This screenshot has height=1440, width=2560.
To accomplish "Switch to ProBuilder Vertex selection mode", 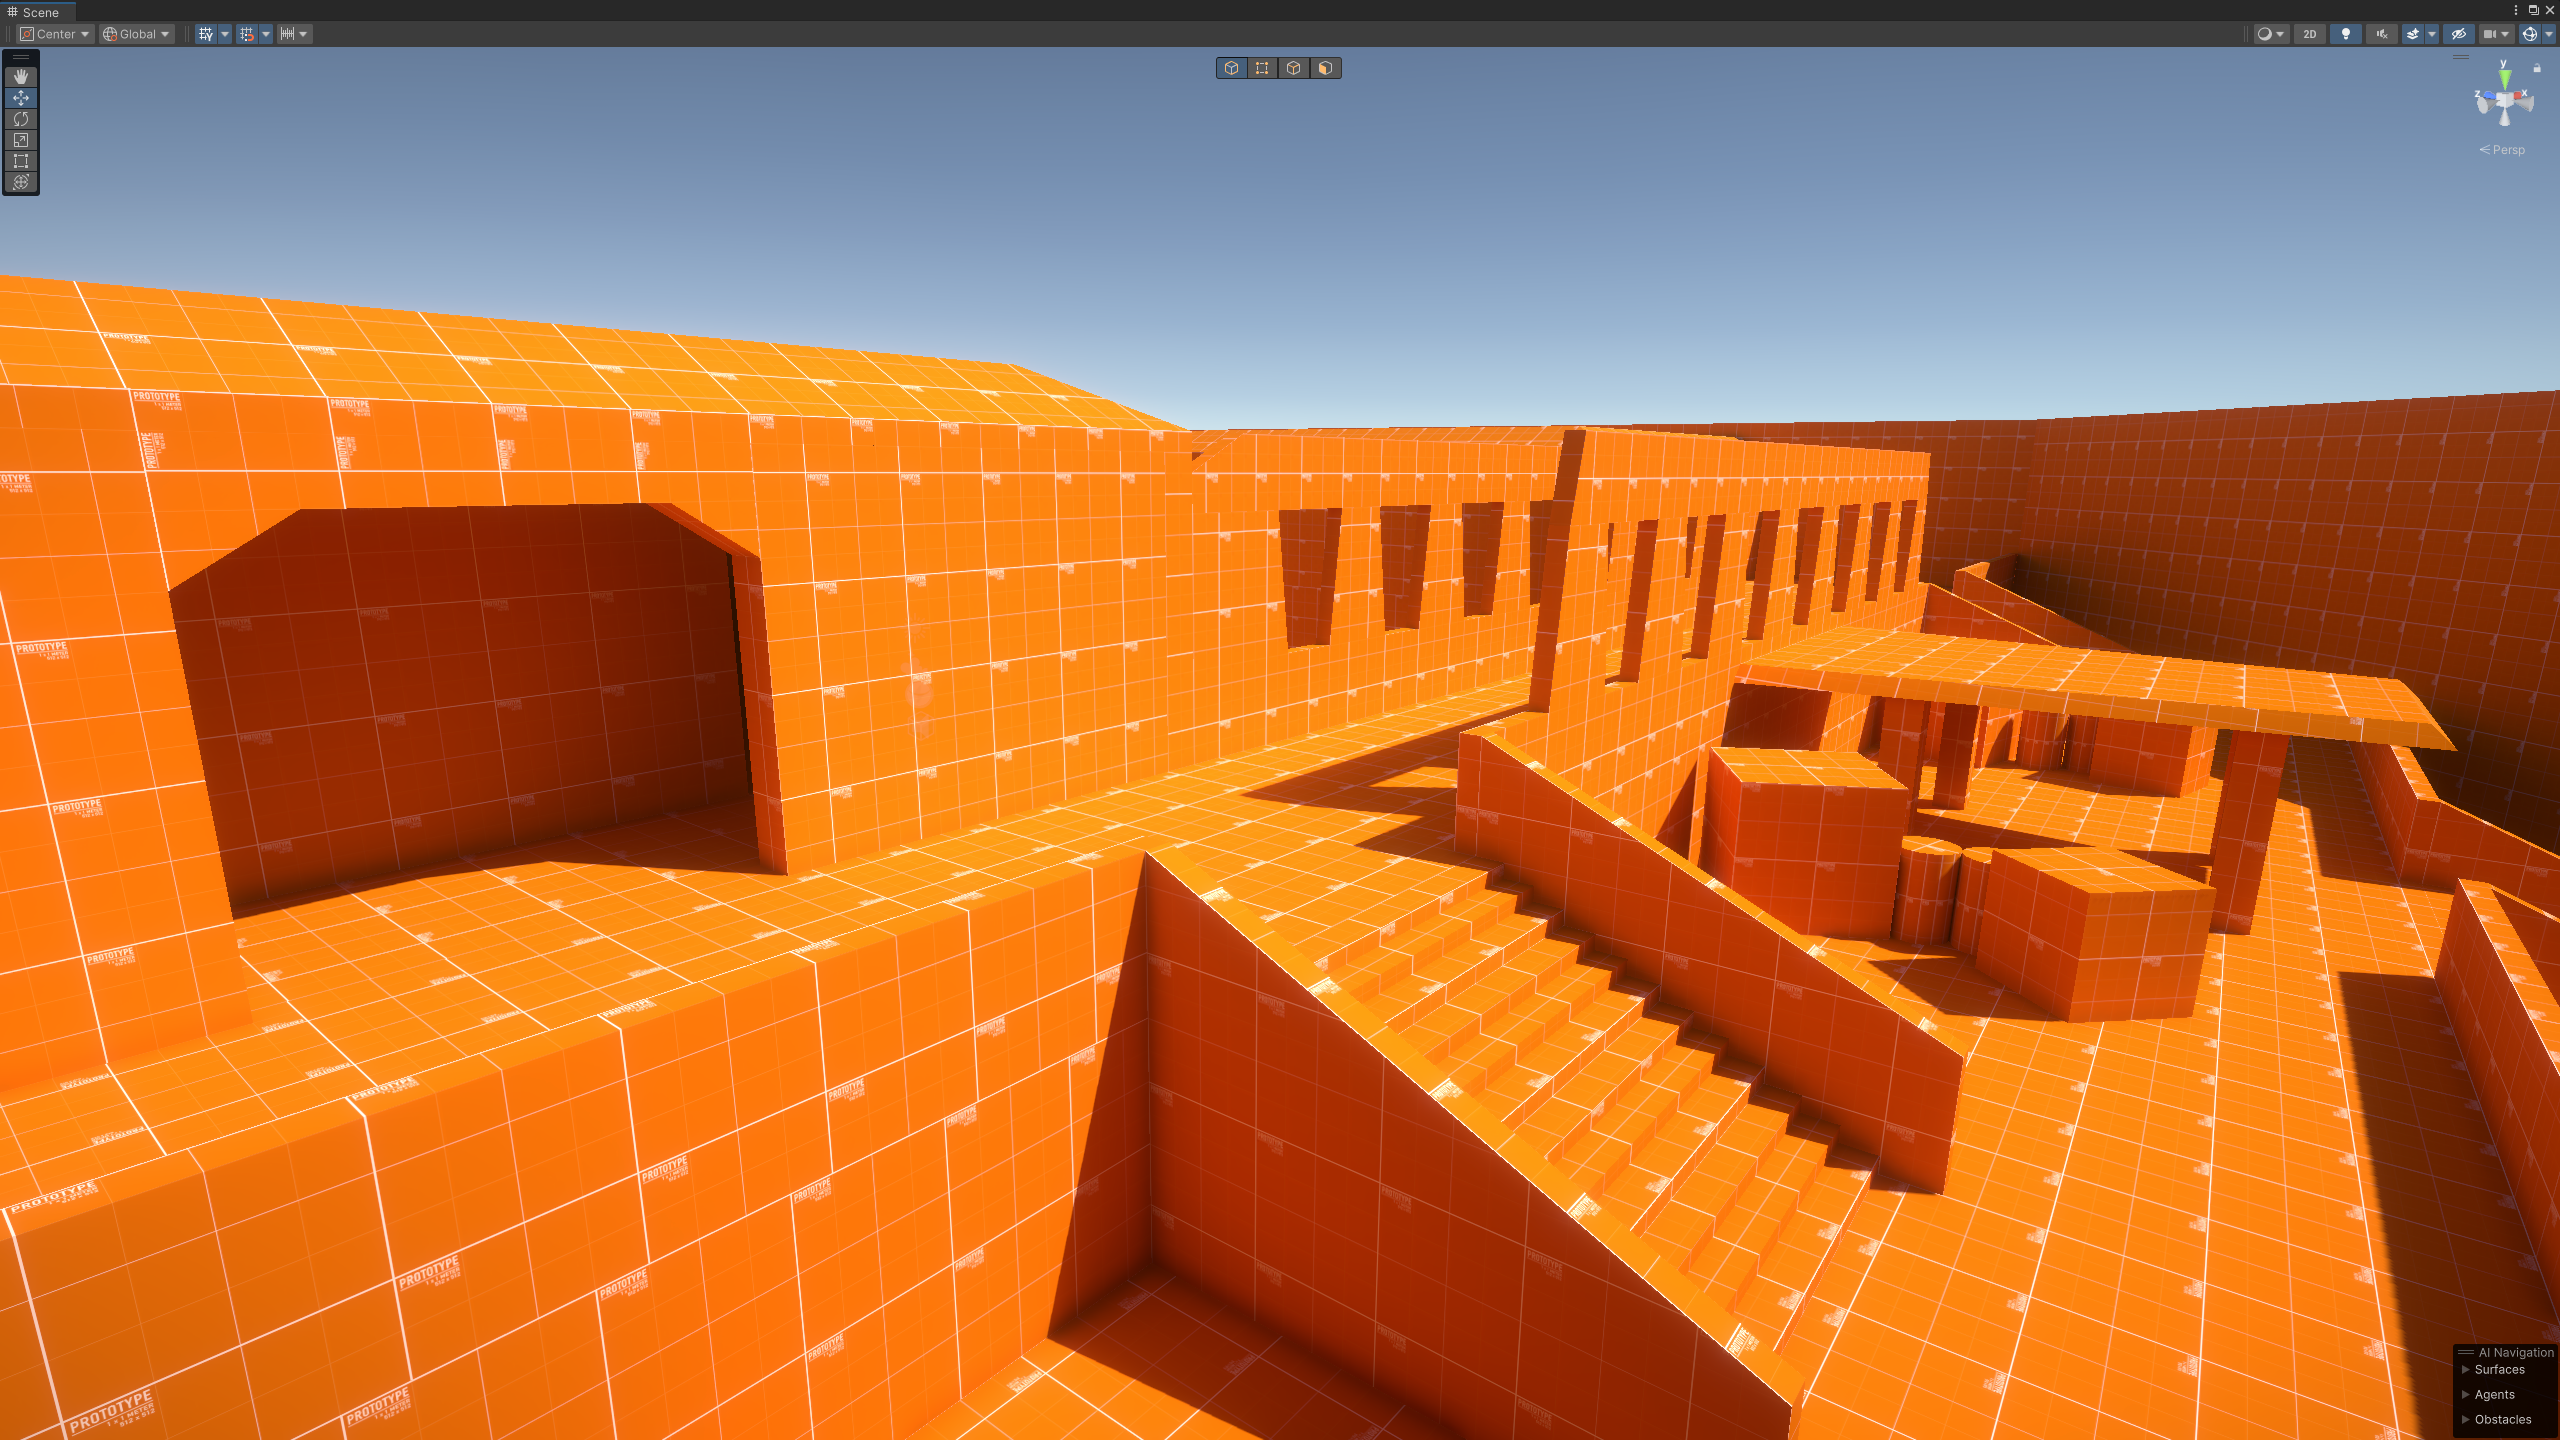I will click(x=1263, y=68).
